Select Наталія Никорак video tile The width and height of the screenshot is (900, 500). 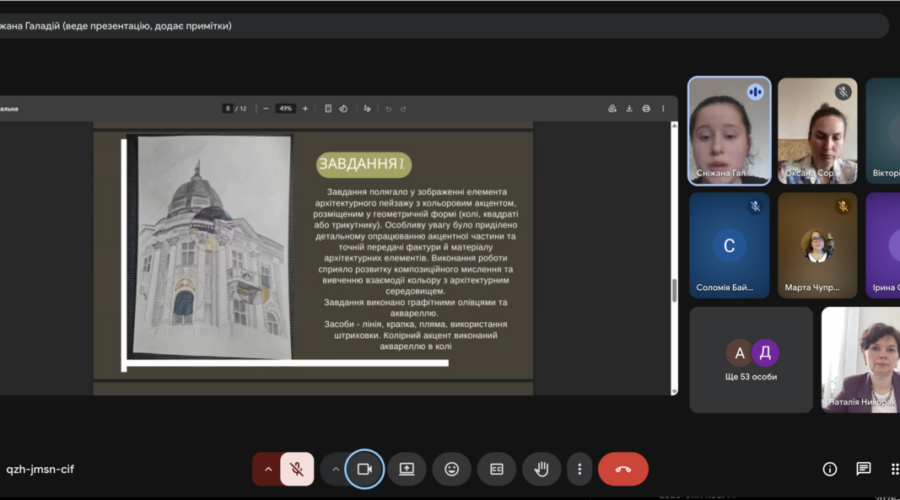[860, 360]
